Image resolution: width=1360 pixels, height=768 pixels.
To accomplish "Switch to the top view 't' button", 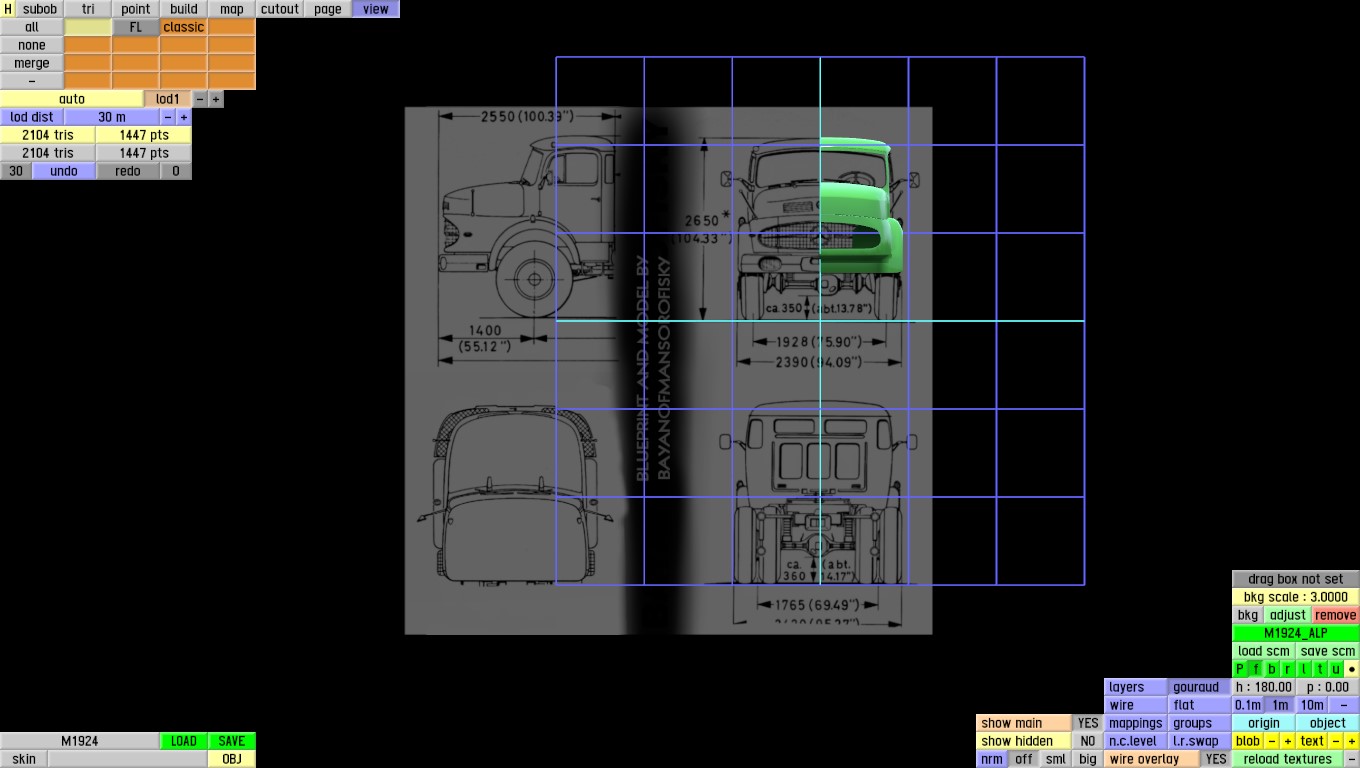I will coord(1320,669).
